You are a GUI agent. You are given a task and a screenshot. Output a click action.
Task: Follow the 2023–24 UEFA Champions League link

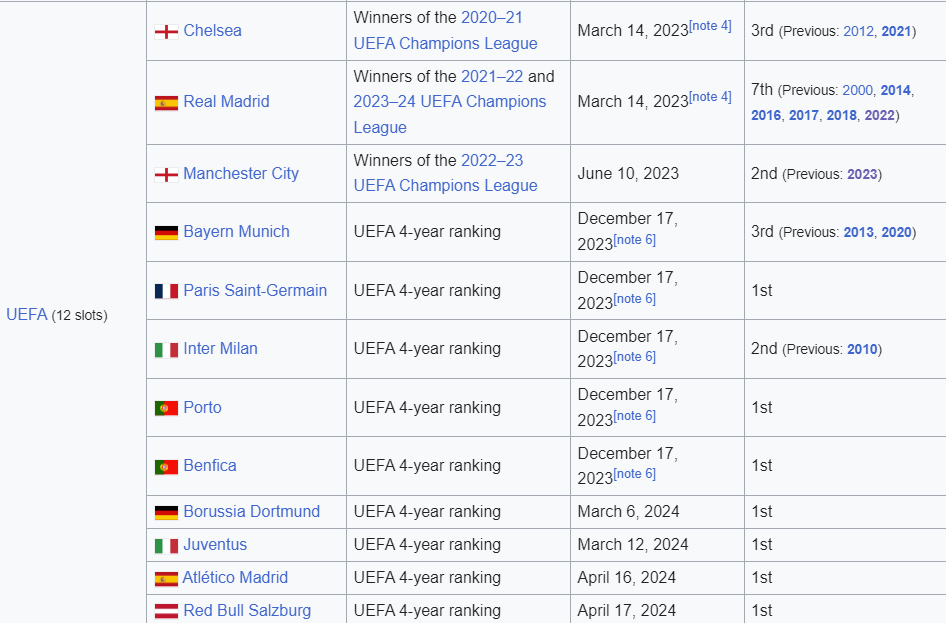click(449, 114)
